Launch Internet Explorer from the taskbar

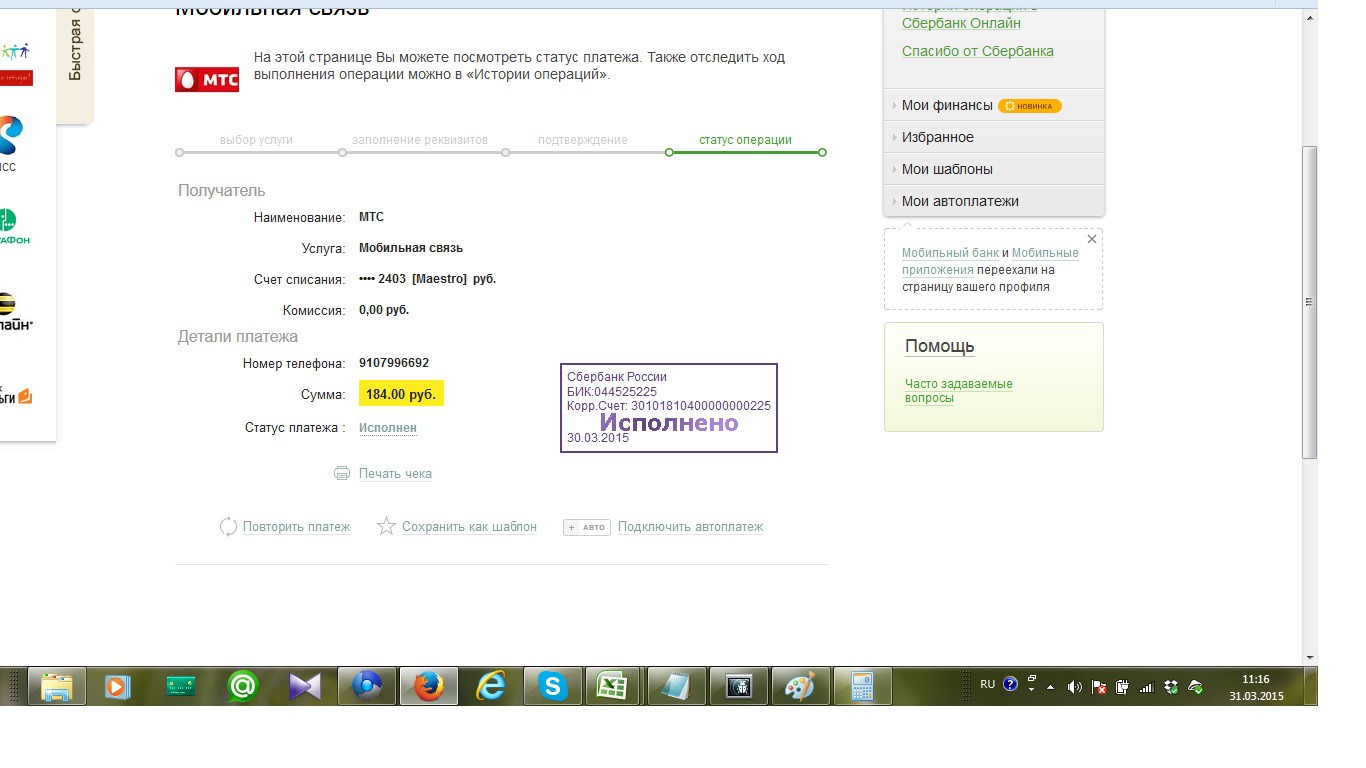[491, 686]
